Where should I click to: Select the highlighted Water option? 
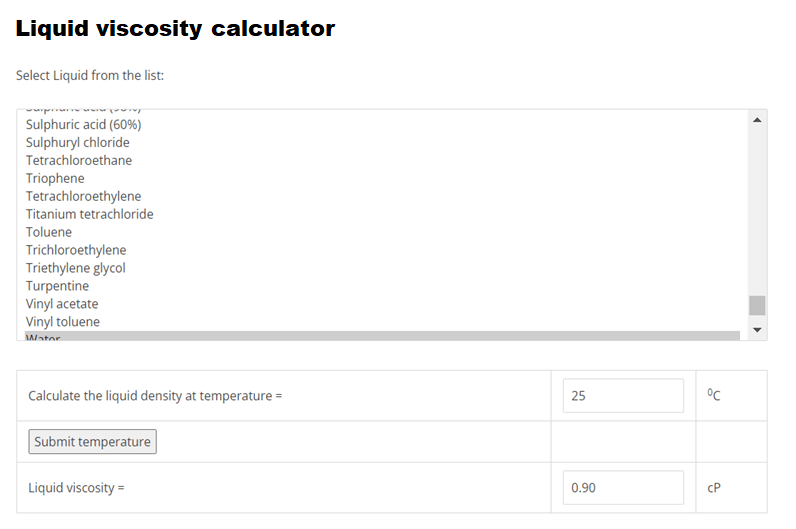tap(382, 336)
